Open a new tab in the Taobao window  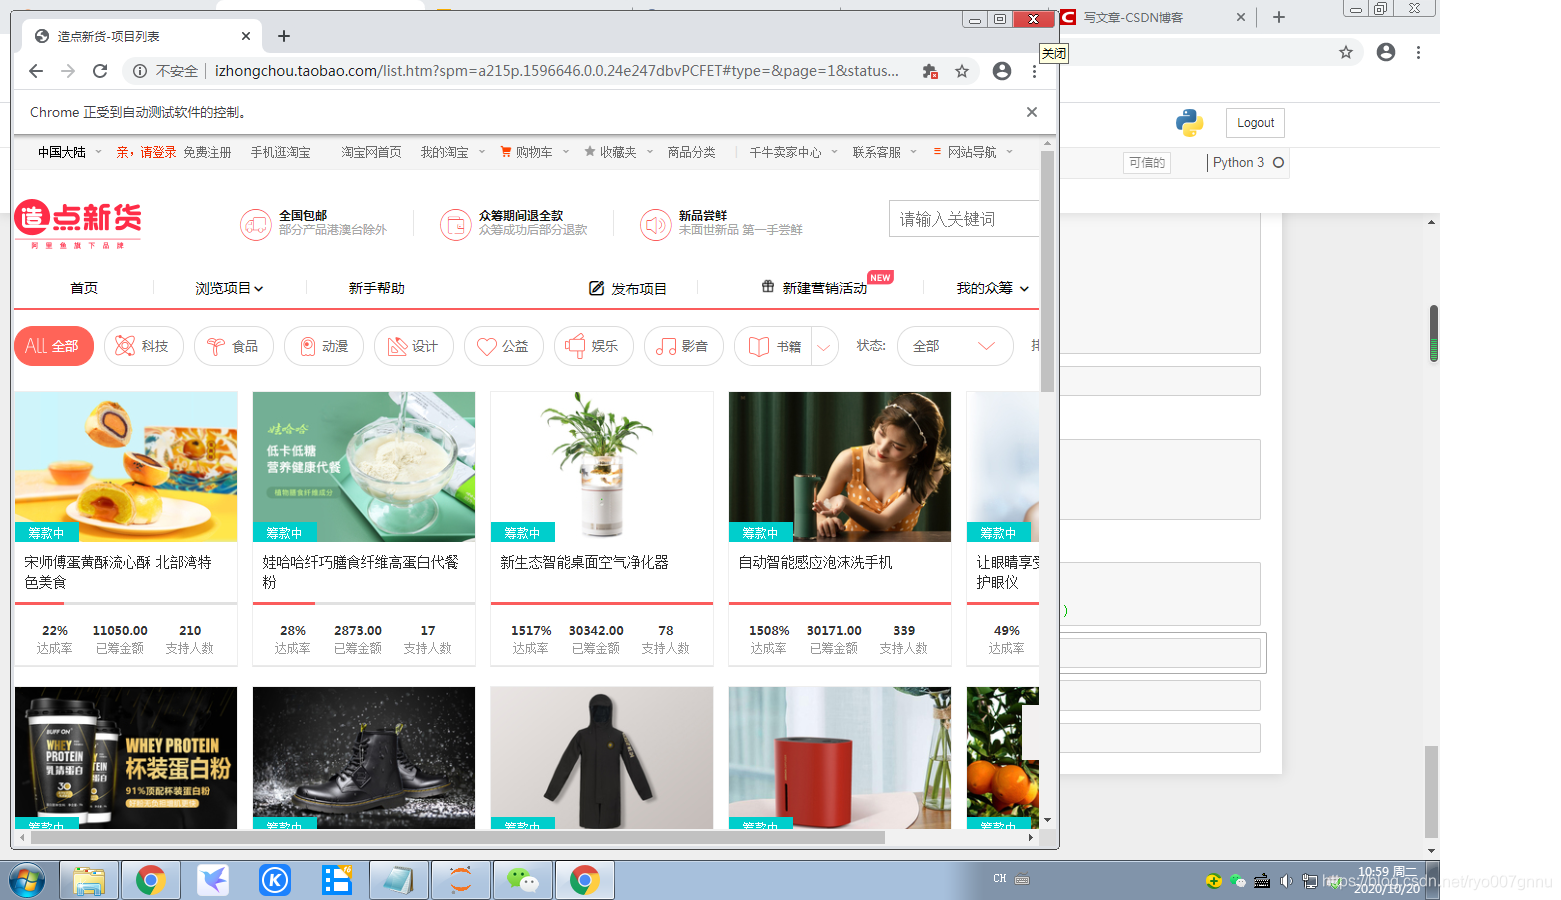[284, 36]
